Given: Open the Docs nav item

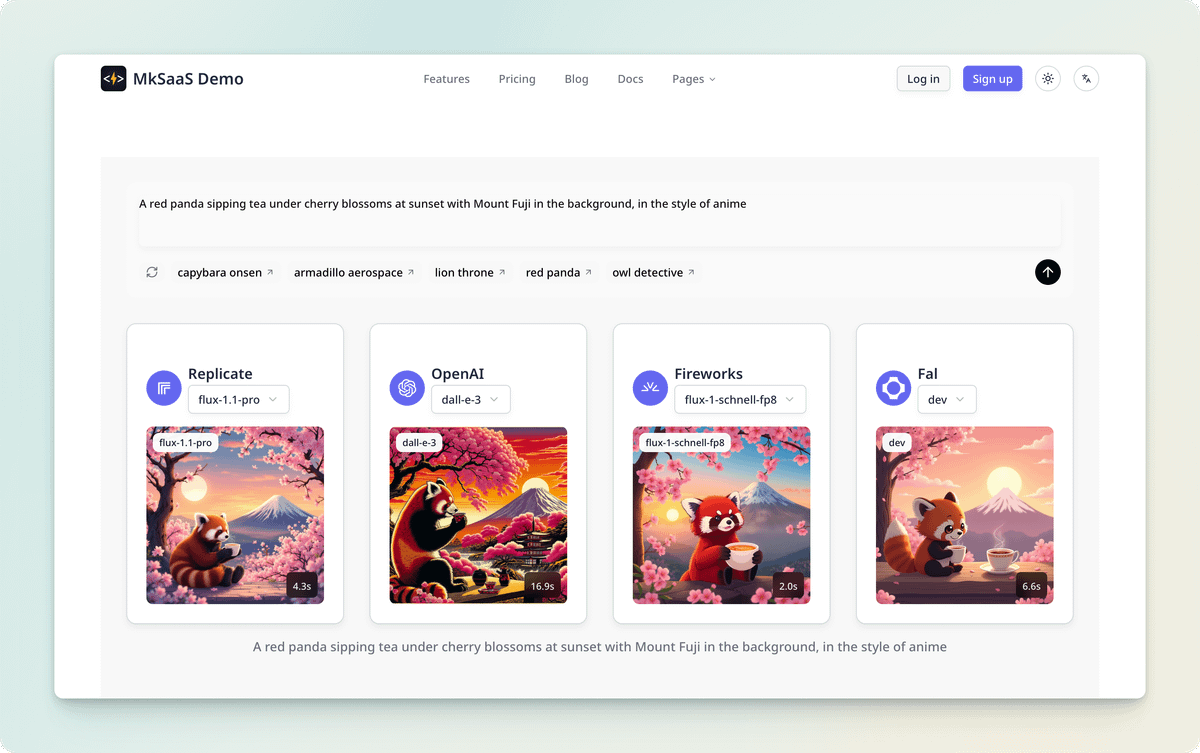Looking at the screenshot, I should 630,79.
